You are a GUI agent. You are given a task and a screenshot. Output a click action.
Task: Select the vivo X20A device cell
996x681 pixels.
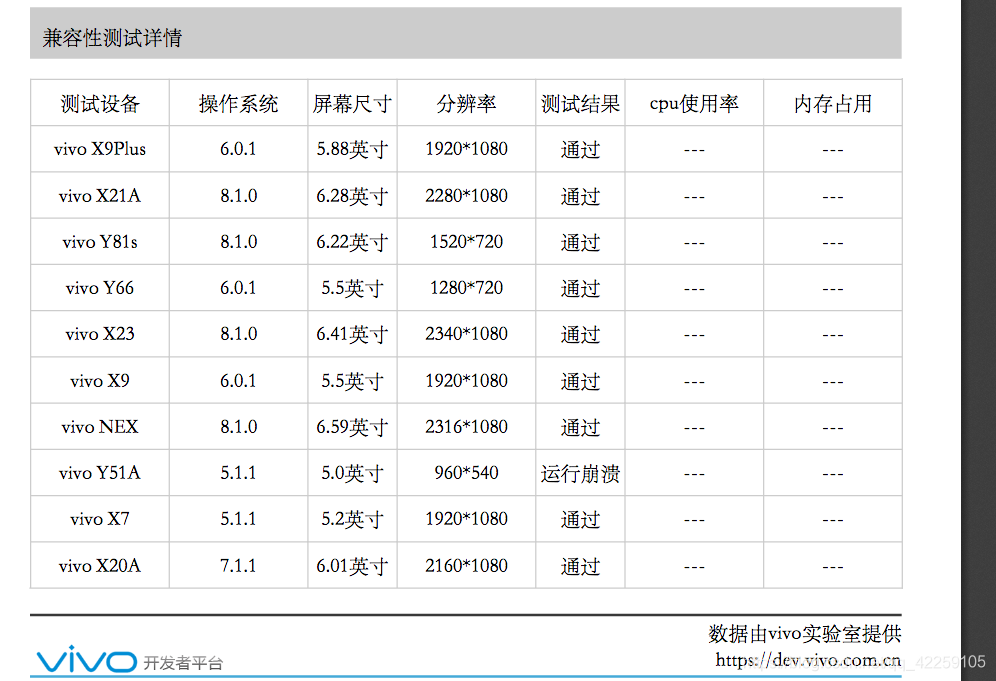100,566
